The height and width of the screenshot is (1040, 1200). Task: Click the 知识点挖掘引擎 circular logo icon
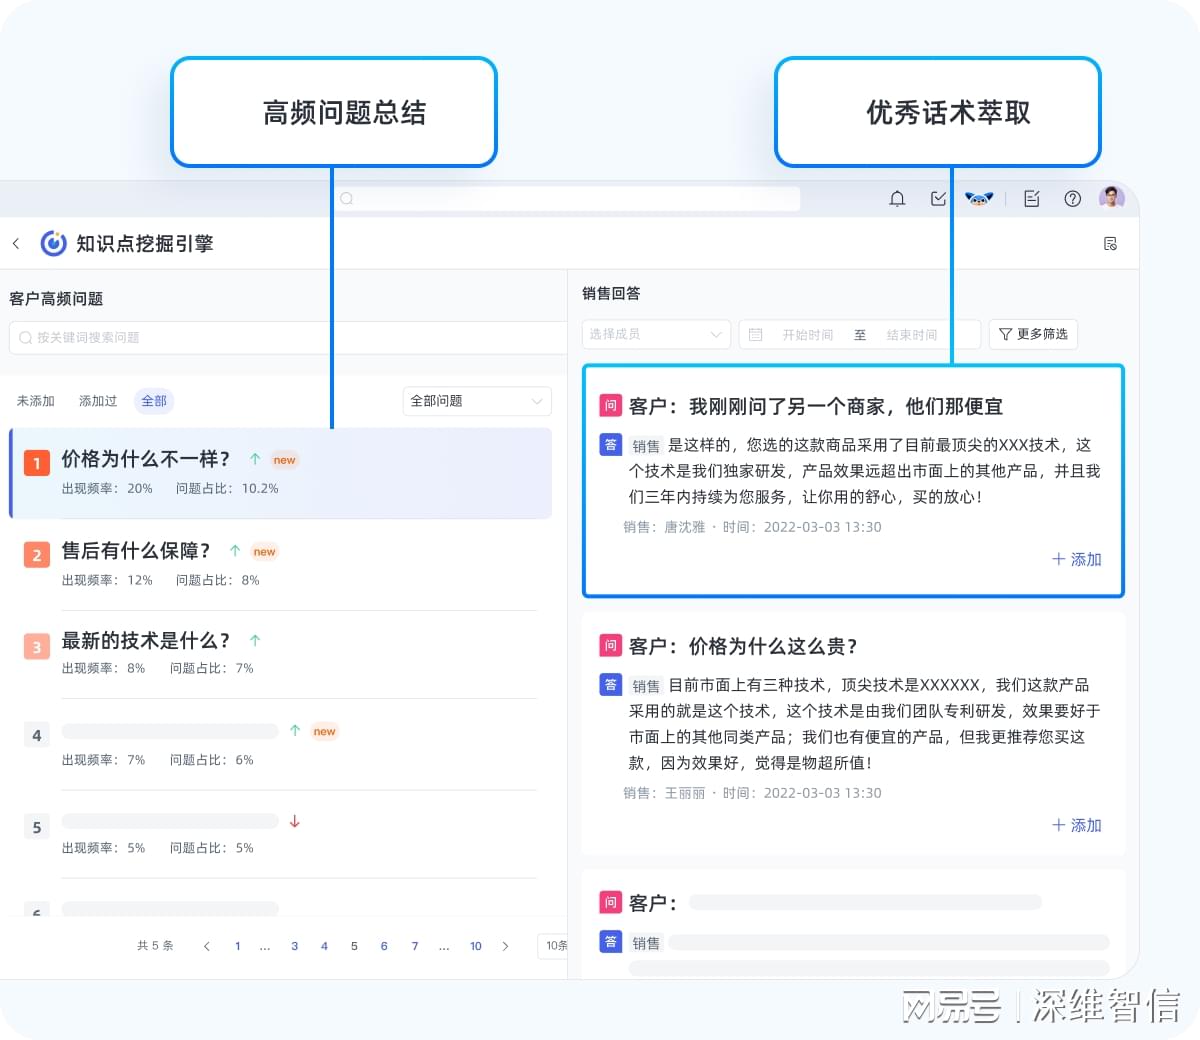(55, 242)
